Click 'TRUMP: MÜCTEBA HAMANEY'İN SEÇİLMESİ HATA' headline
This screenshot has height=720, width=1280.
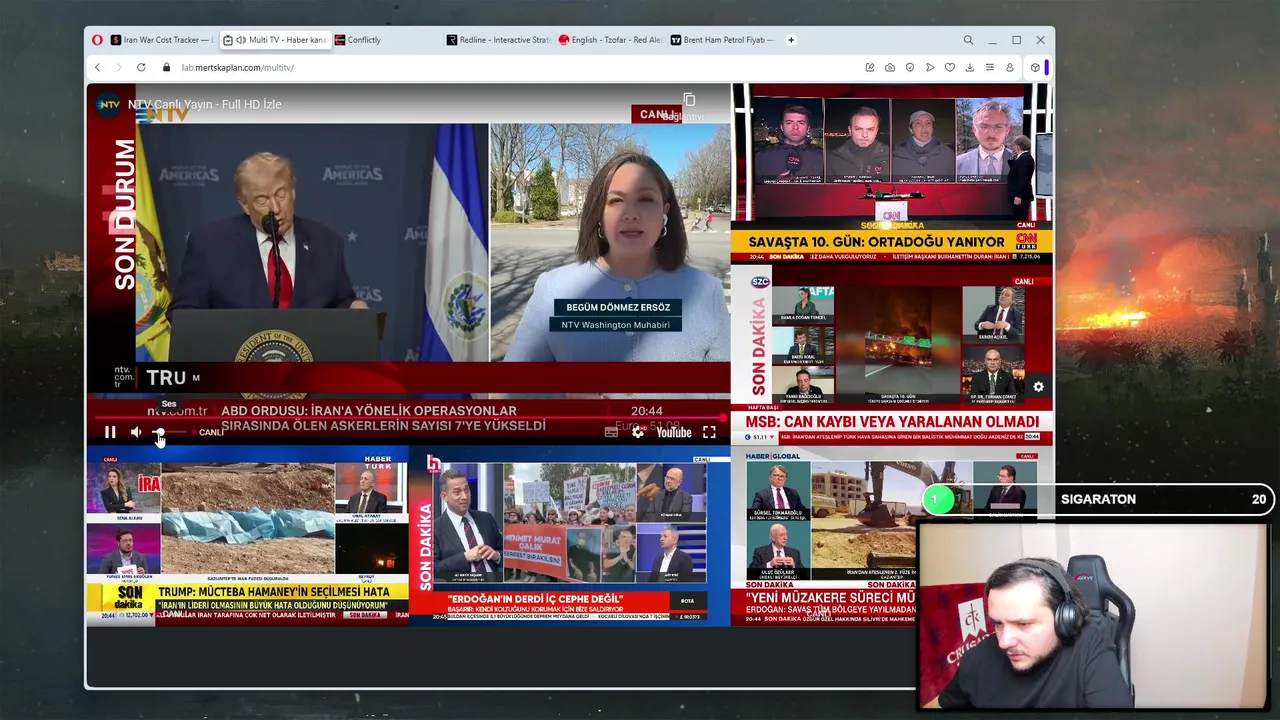pyautogui.click(x=273, y=592)
